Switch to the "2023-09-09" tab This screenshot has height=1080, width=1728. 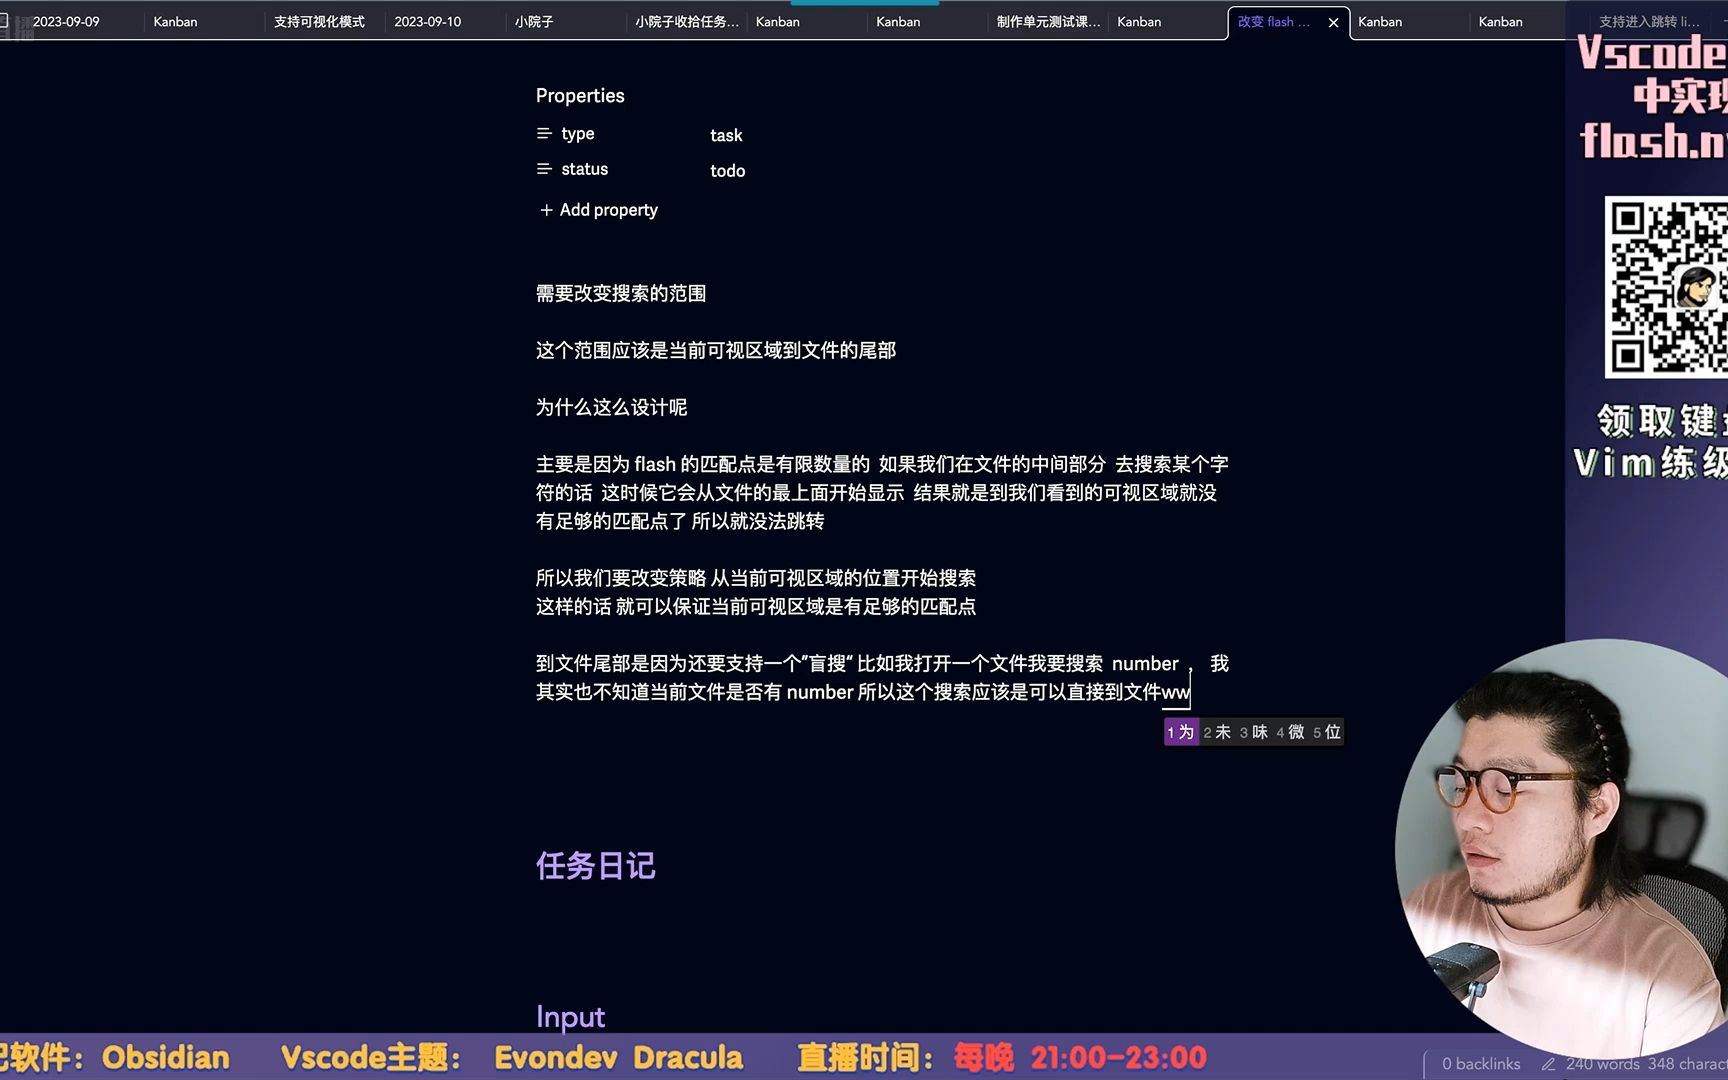(x=68, y=20)
